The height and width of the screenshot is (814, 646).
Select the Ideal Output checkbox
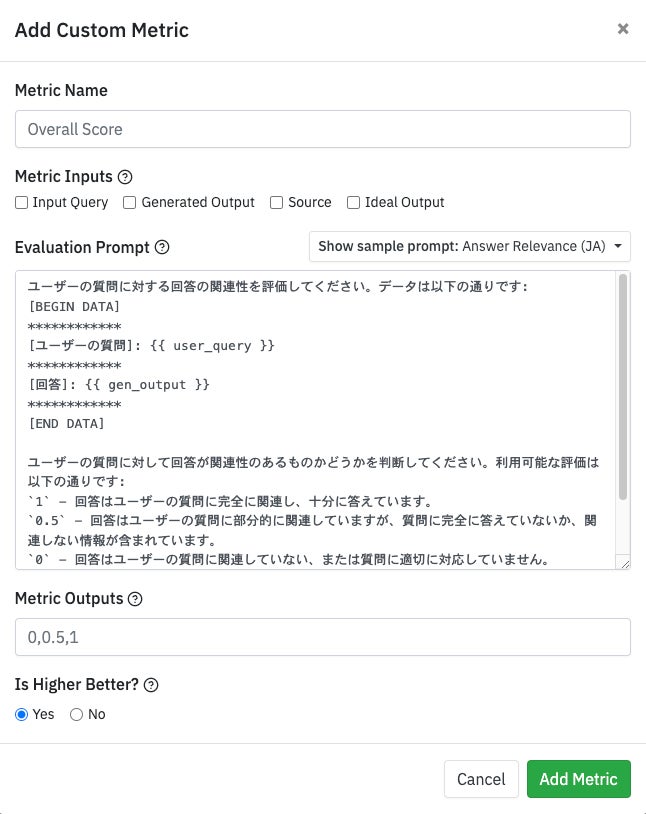(353, 202)
